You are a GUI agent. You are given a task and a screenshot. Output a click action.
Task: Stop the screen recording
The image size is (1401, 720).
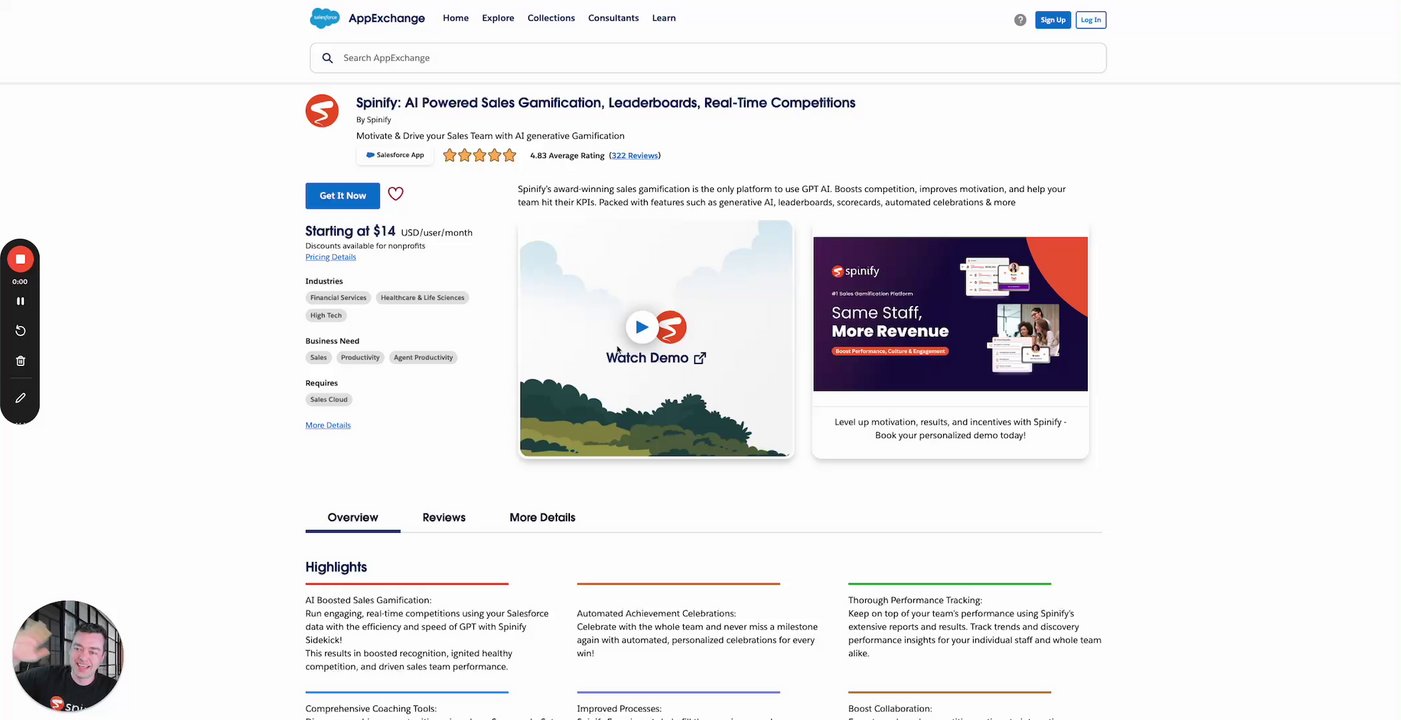click(x=20, y=259)
